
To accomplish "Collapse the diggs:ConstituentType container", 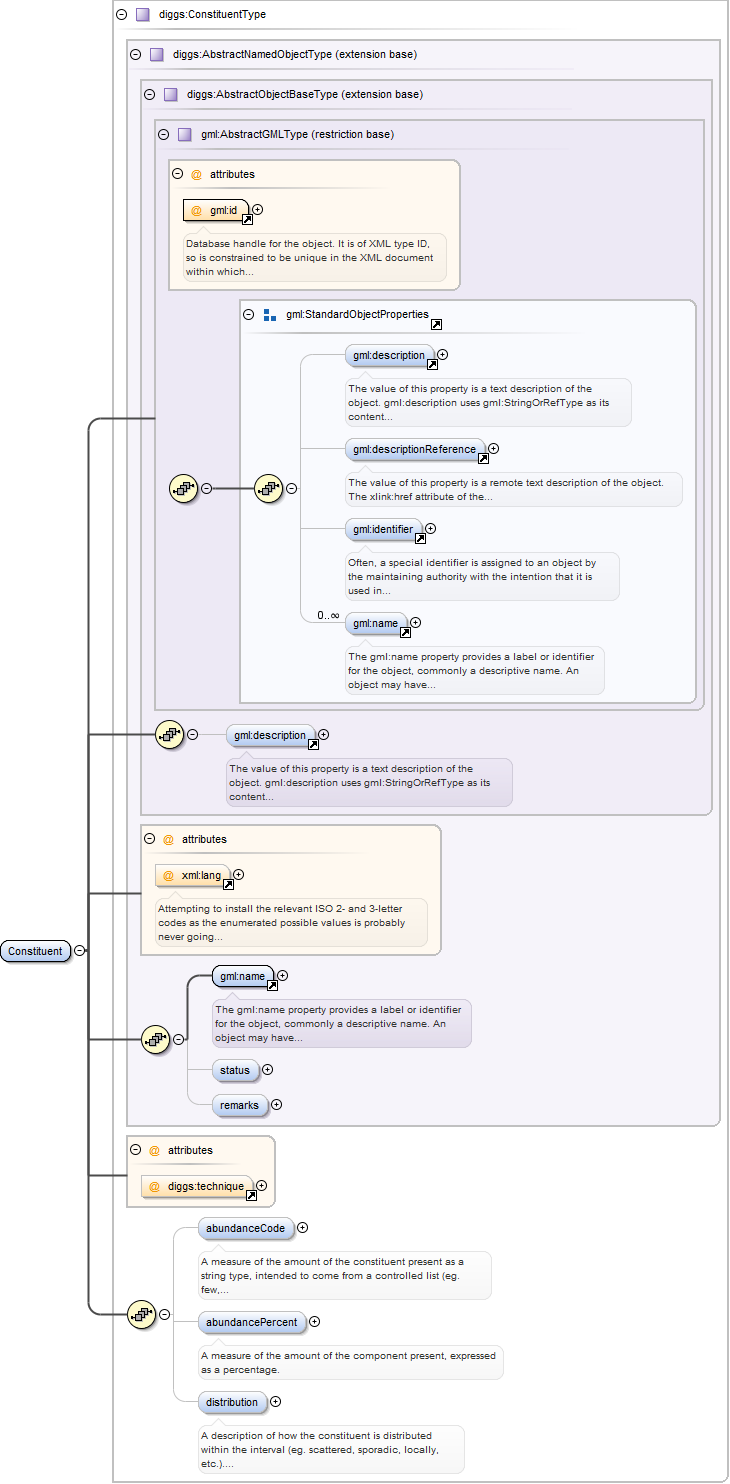I will pyautogui.click(x=121, y=15).
